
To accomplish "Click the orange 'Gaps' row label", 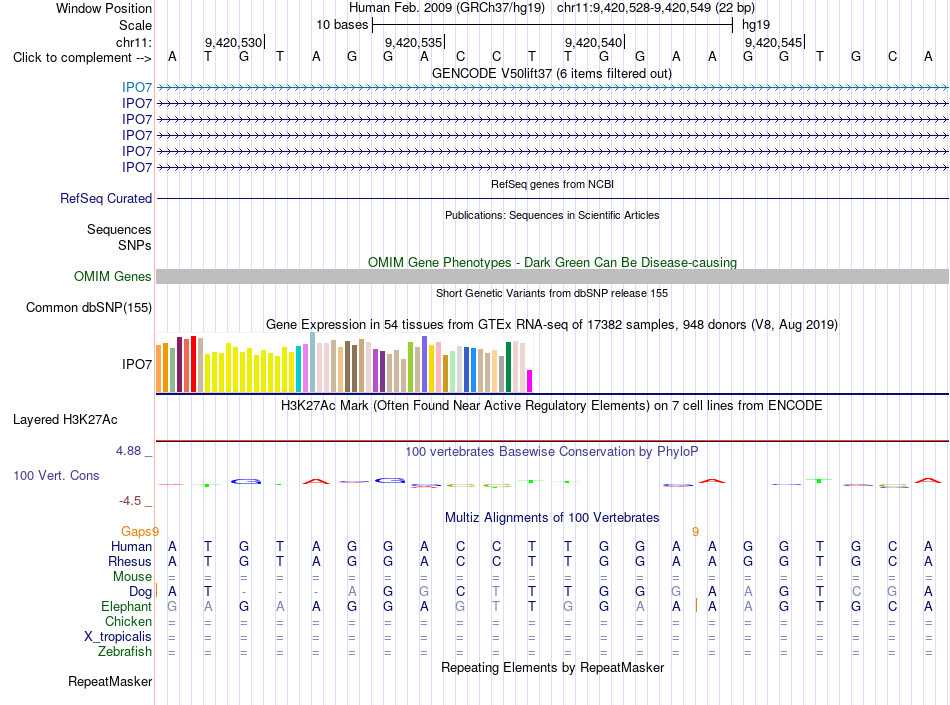I will pos(136,531).
